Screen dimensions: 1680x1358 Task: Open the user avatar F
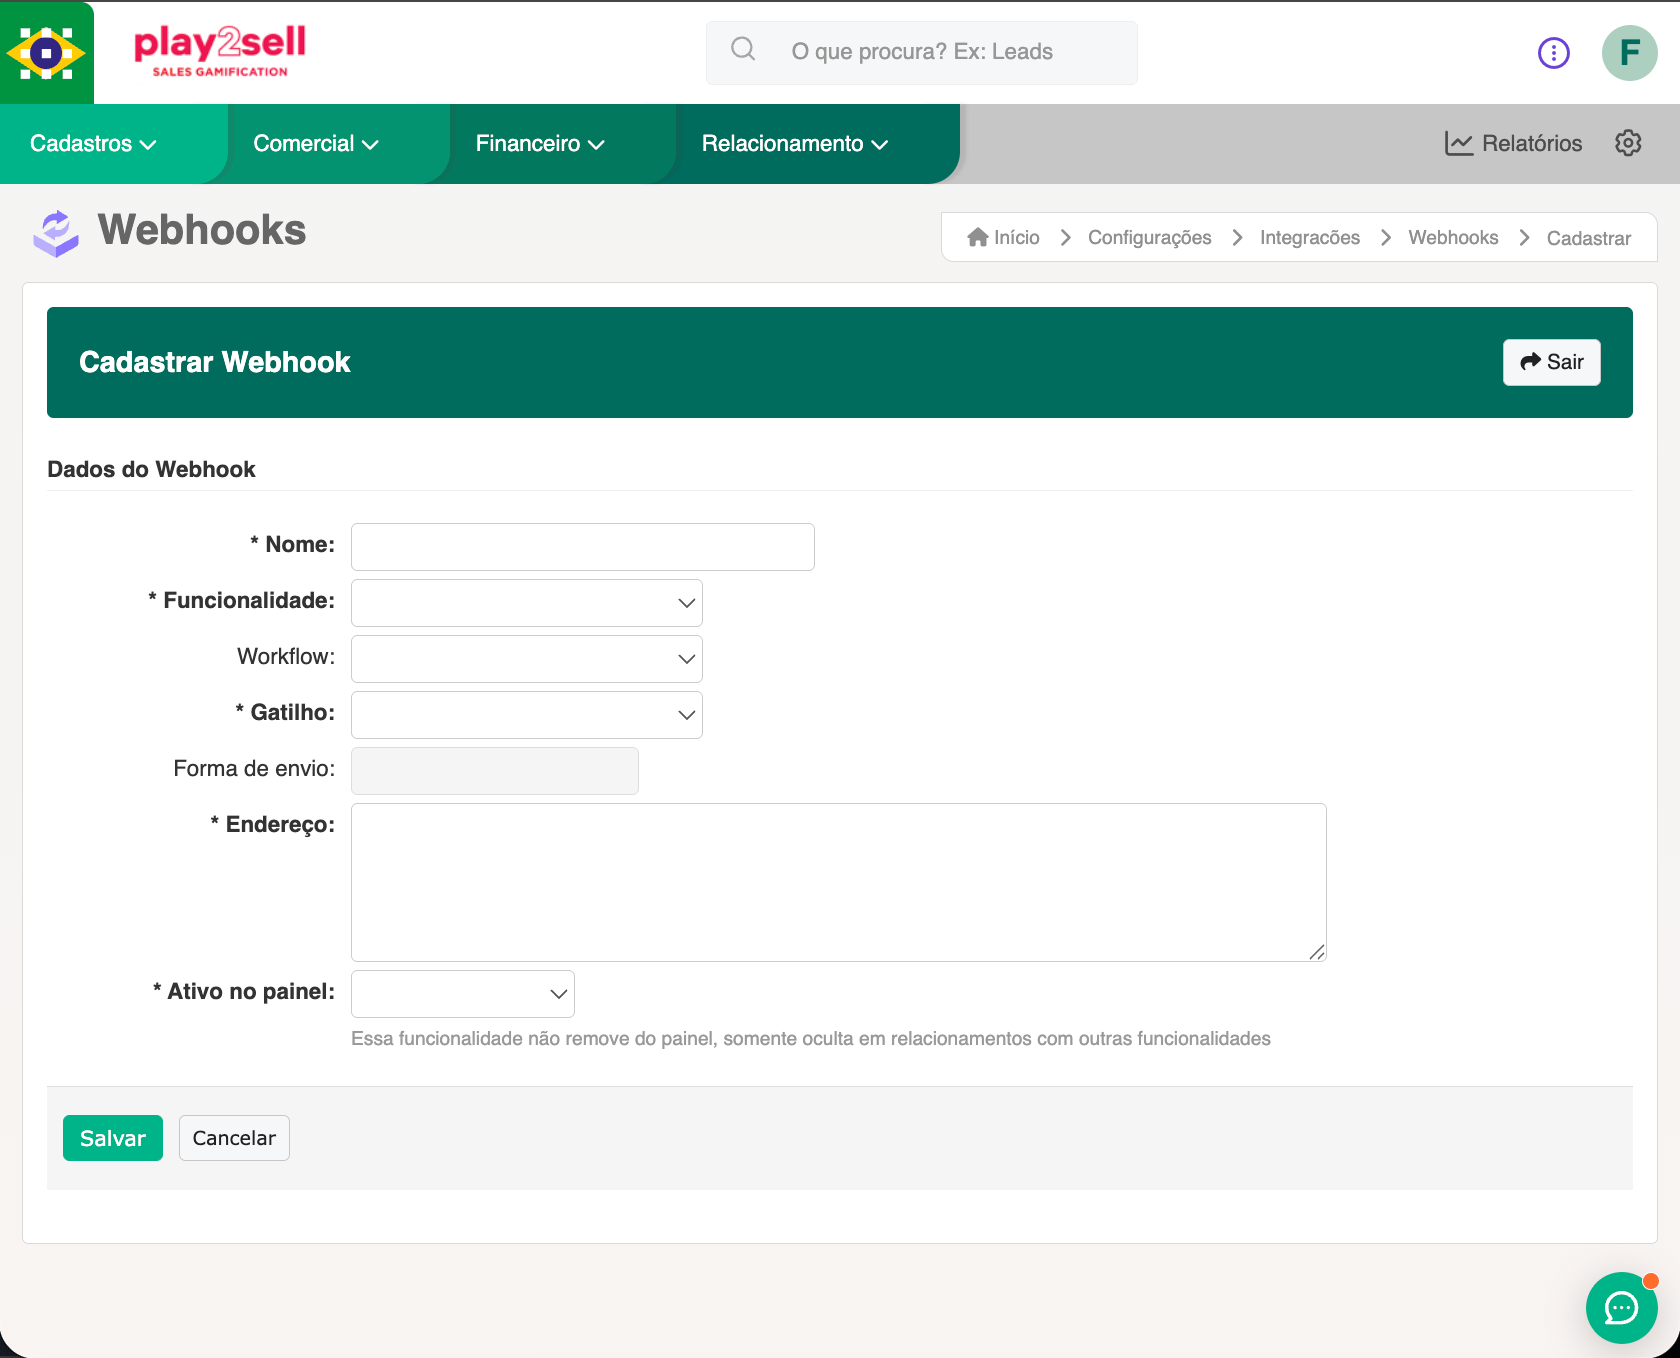point(1629,53)
